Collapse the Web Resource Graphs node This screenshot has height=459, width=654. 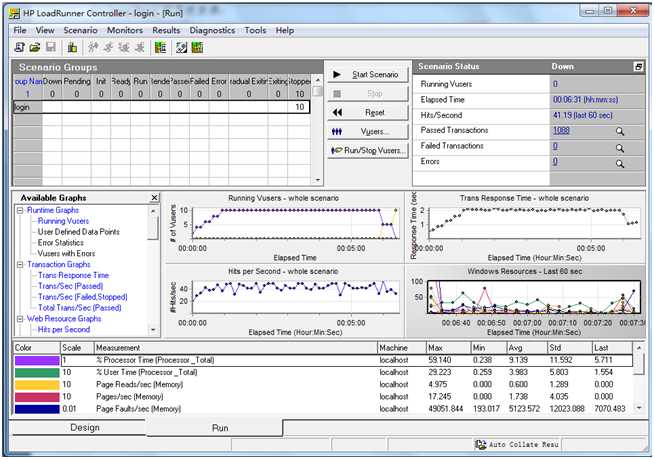click(19, 319)
